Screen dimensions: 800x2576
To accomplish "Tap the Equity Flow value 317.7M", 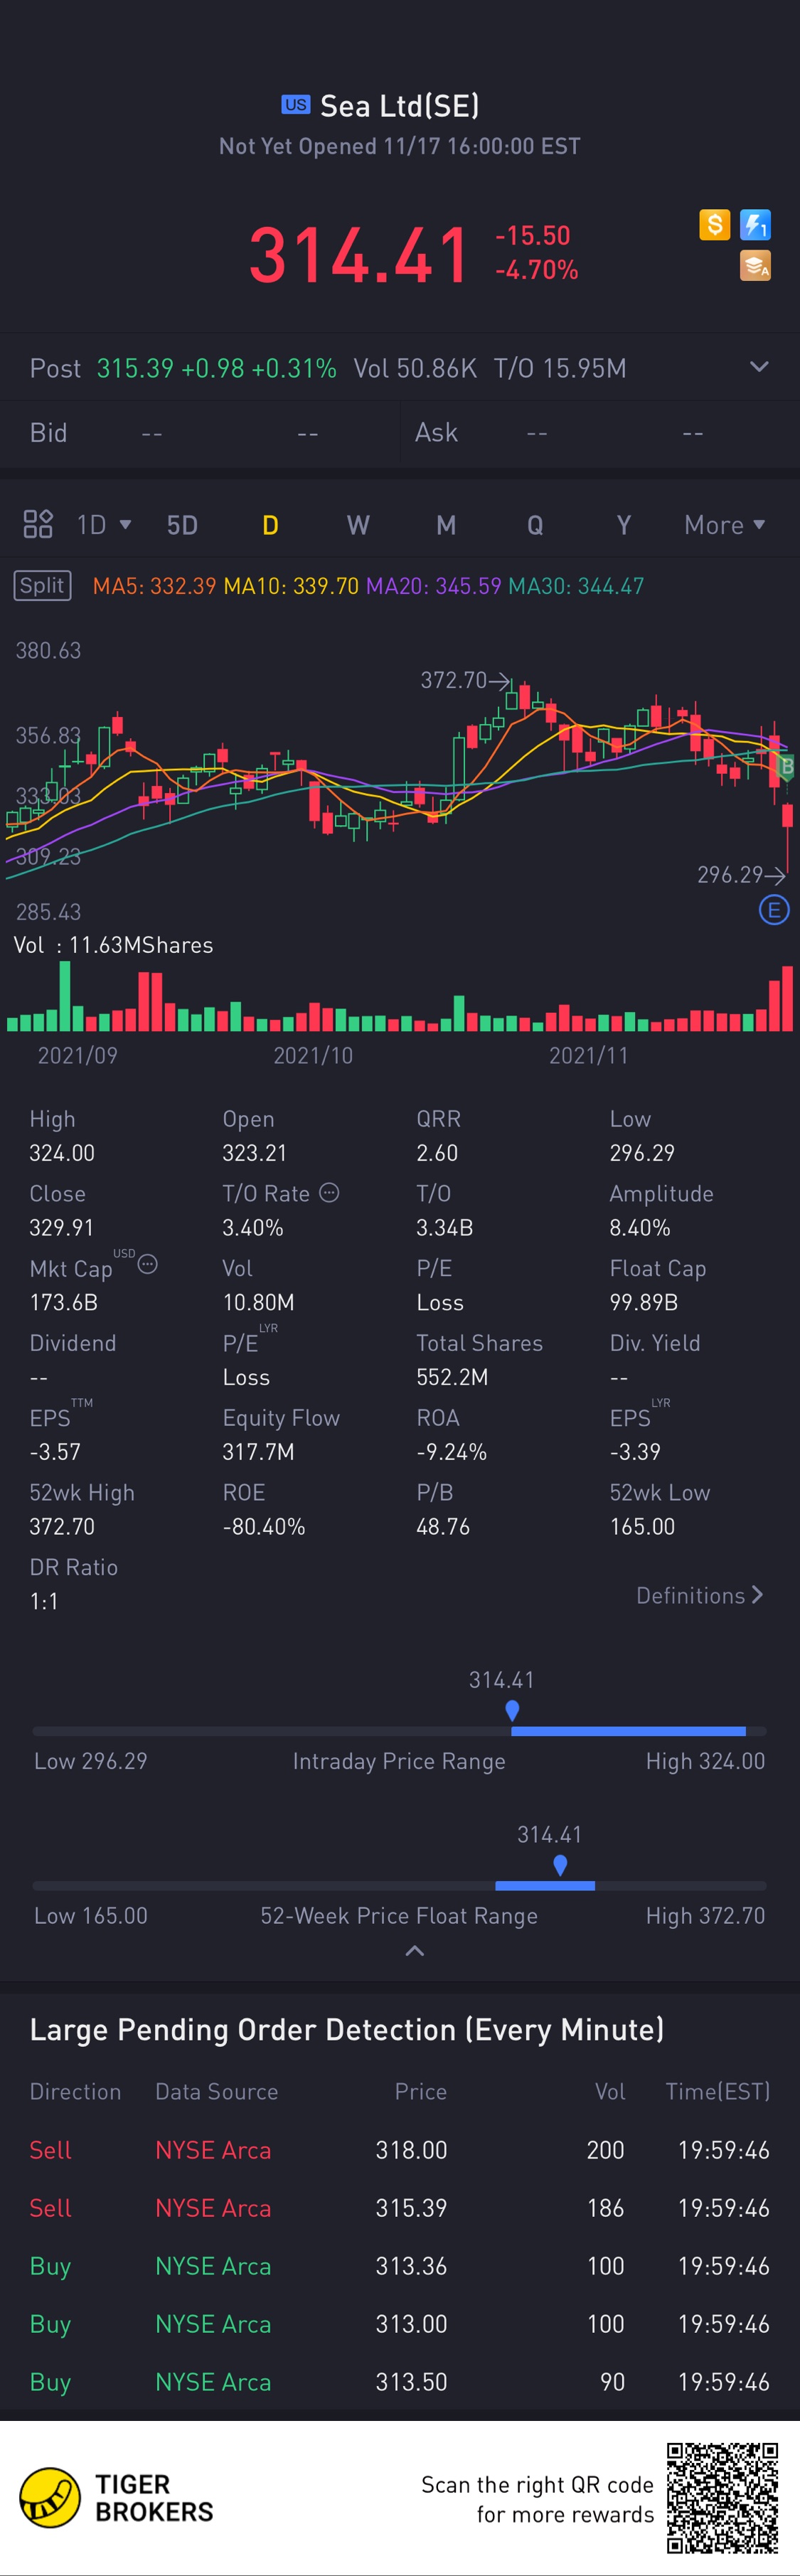I will point(258,1452).
